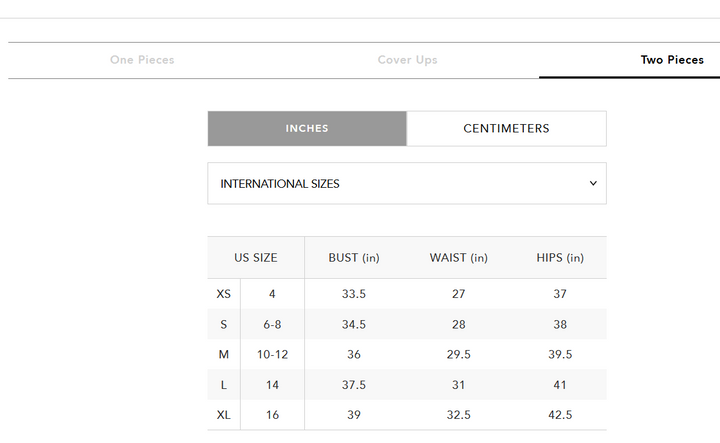Click the US SIZE column header
The image size is (720, 443).
(256, 258)
